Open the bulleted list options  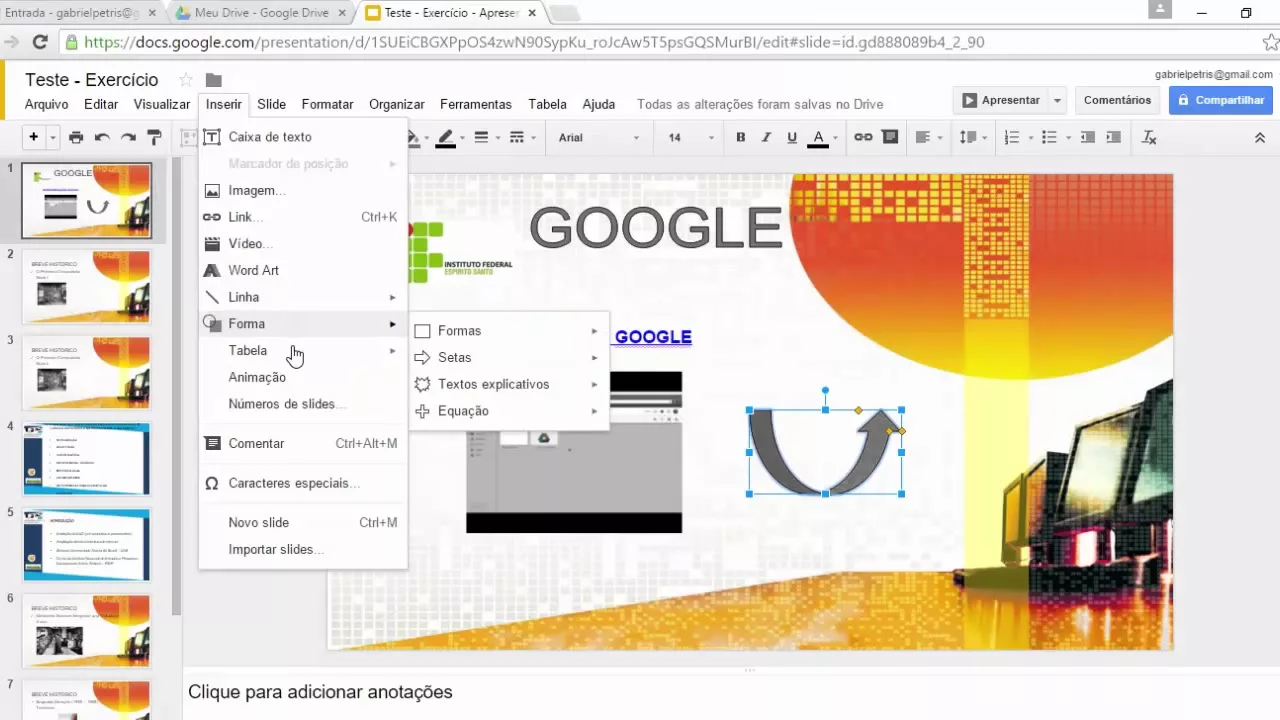1055,137
